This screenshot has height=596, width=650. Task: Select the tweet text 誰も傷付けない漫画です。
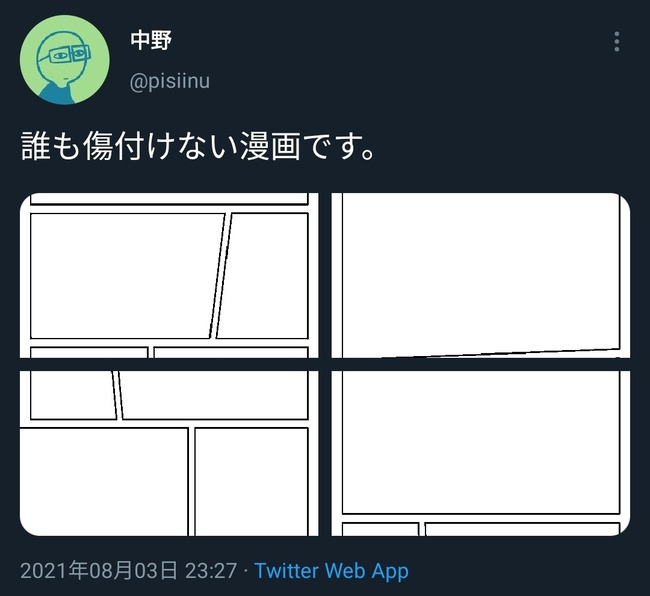[198, 146]
